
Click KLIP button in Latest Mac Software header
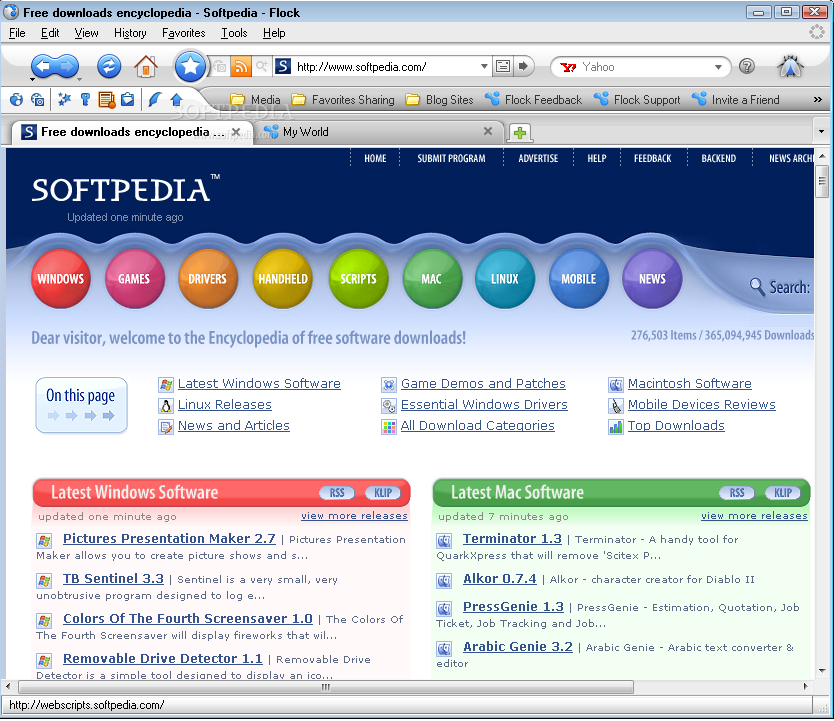(782, 493)
